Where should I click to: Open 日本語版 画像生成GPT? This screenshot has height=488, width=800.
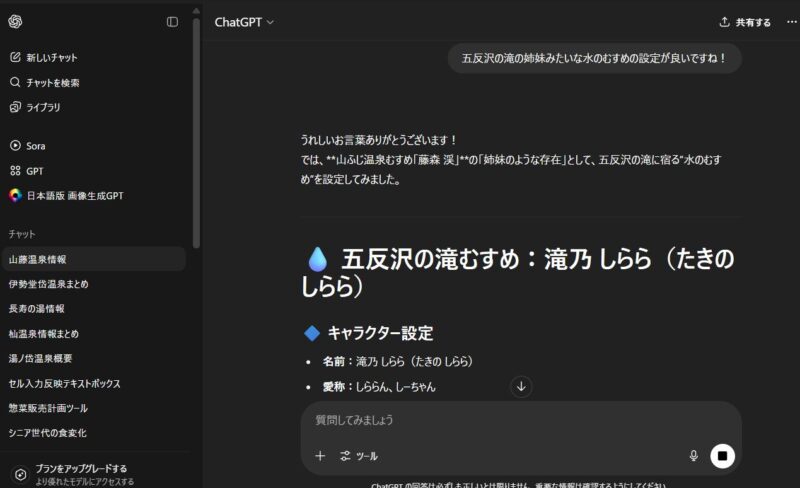click(66, 196)
